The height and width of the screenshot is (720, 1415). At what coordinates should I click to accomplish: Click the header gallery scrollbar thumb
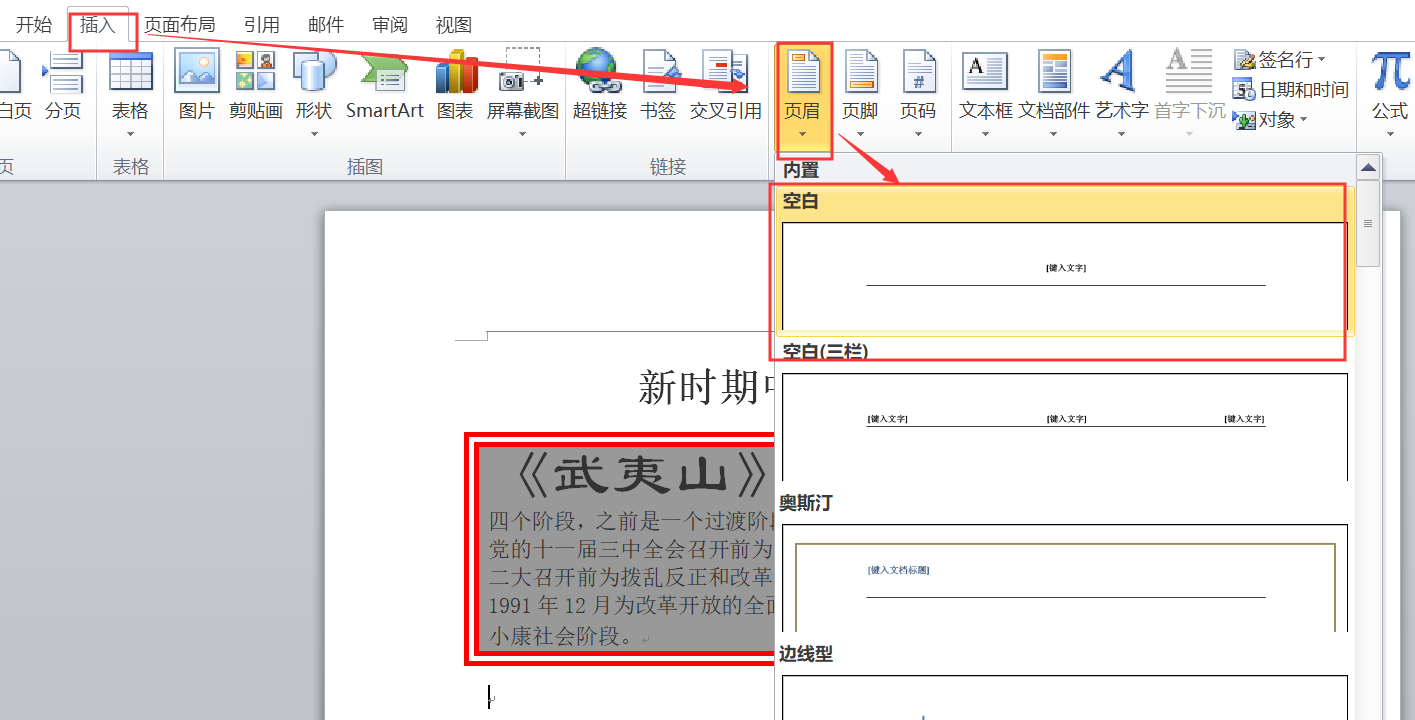pos(1368,223)
